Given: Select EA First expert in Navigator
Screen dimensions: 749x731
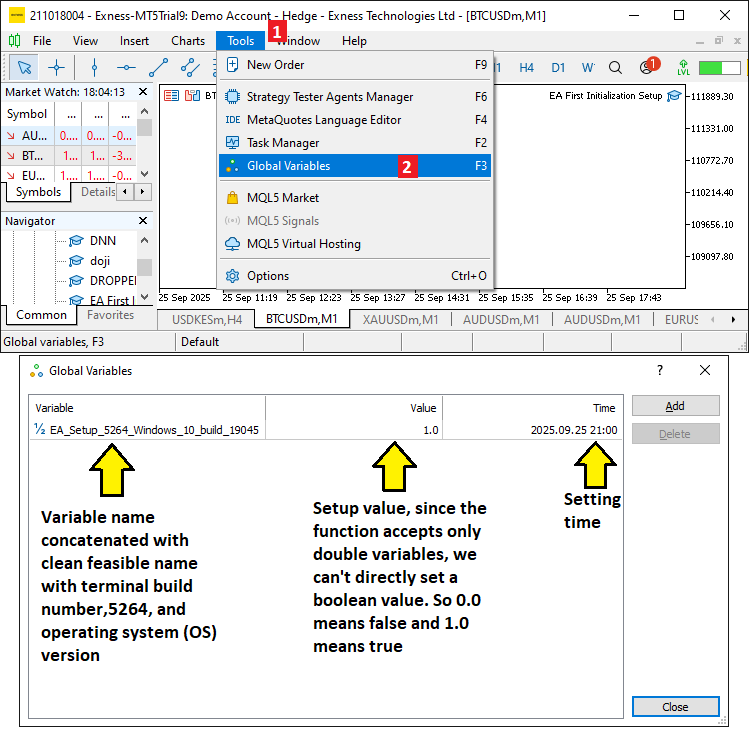Looking at the screenshot, I should pyautogui.click(x=102, y=300).
